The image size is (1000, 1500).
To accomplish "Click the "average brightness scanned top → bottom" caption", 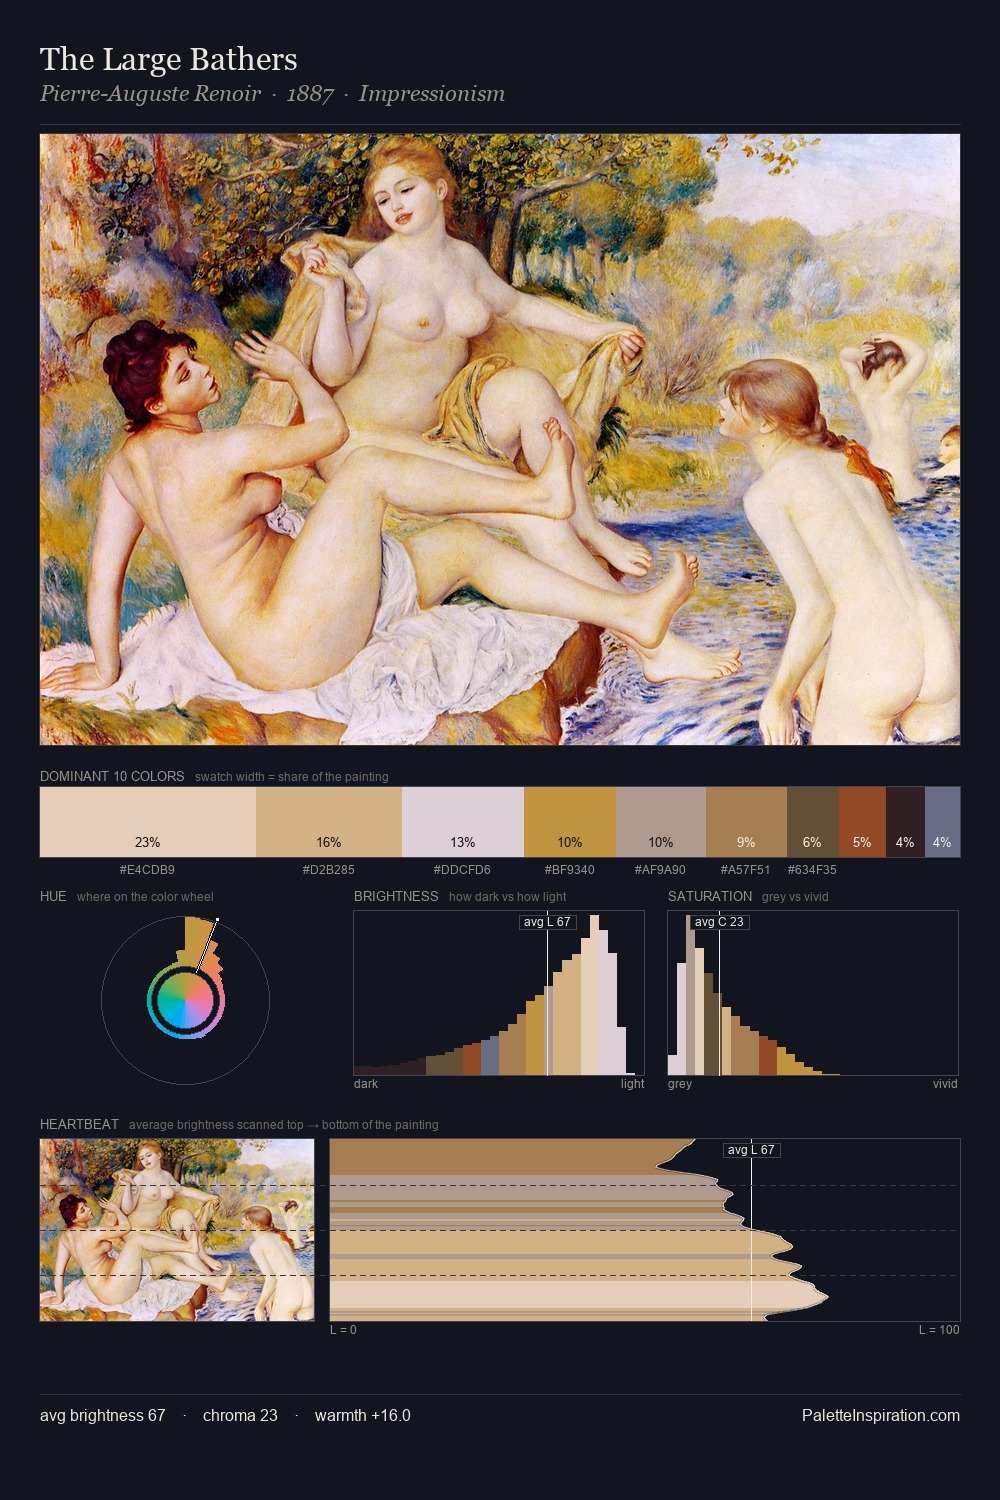I will pyautogui.click(x=283, y=1125).
